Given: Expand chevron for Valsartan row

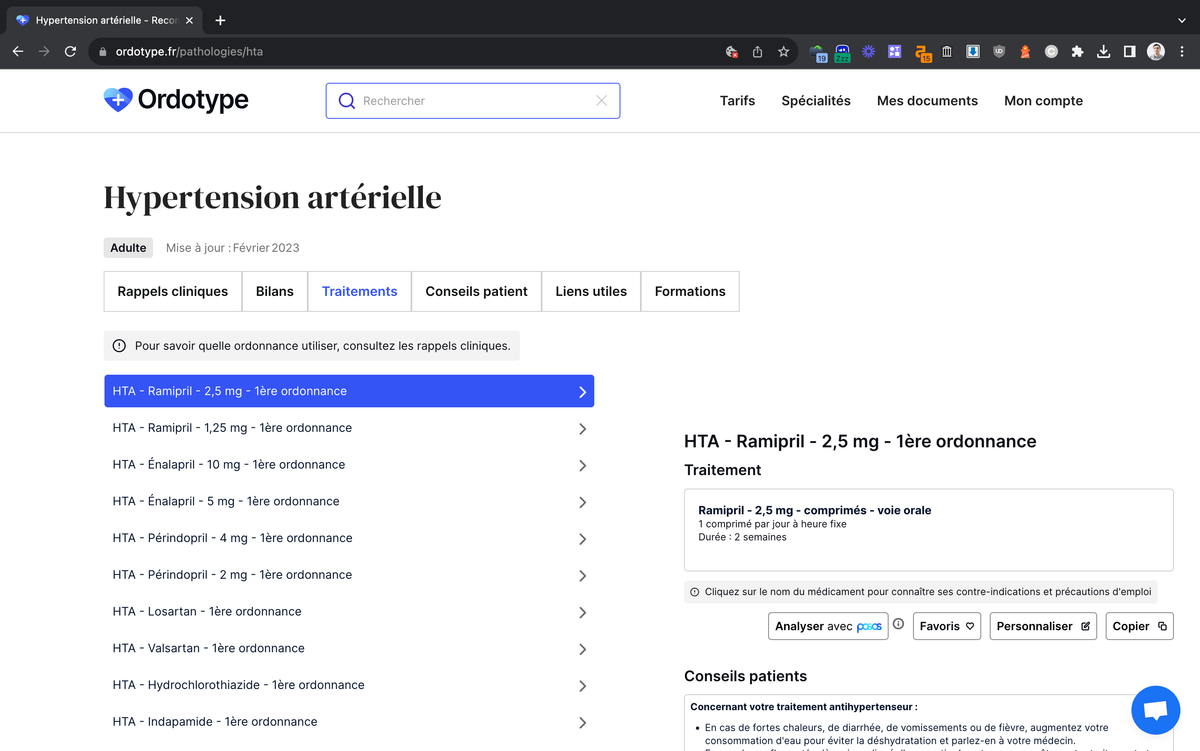Looking at the screenshot, I should click(x=582, y=649).
